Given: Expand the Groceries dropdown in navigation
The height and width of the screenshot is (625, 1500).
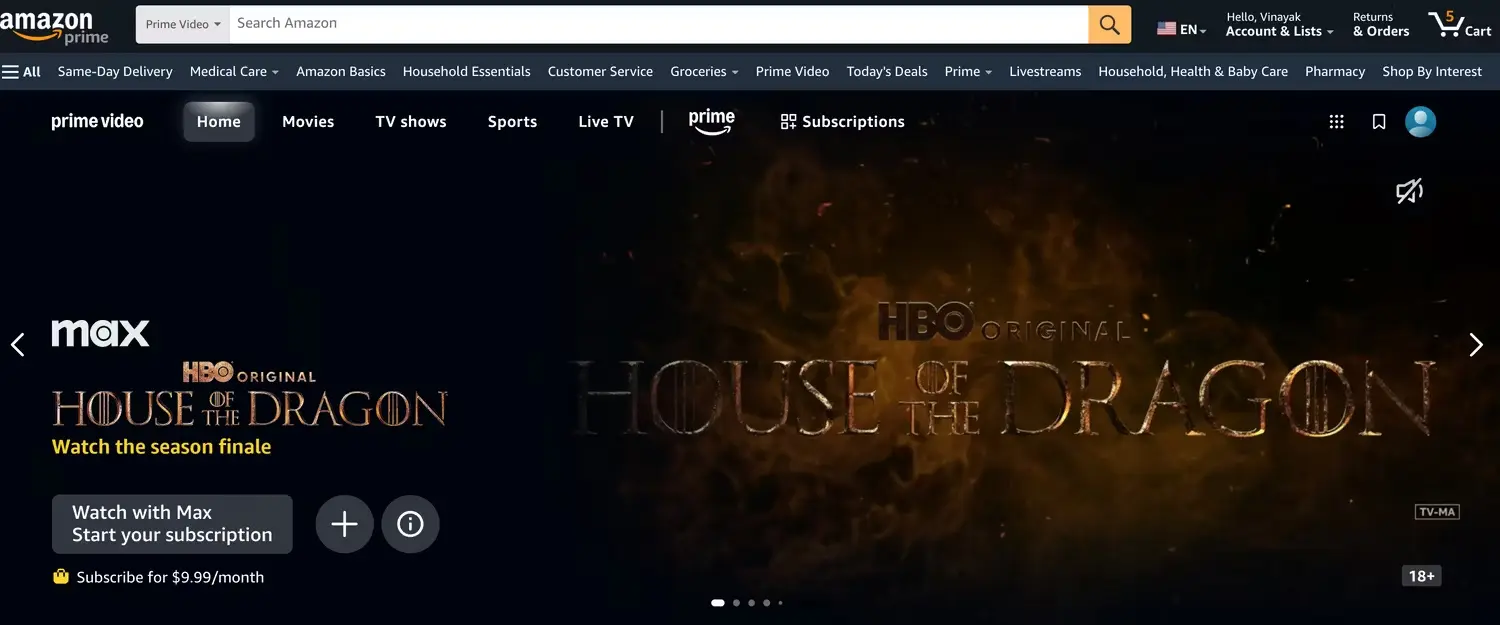Looking at the screenshot, I should coord(704,72).
